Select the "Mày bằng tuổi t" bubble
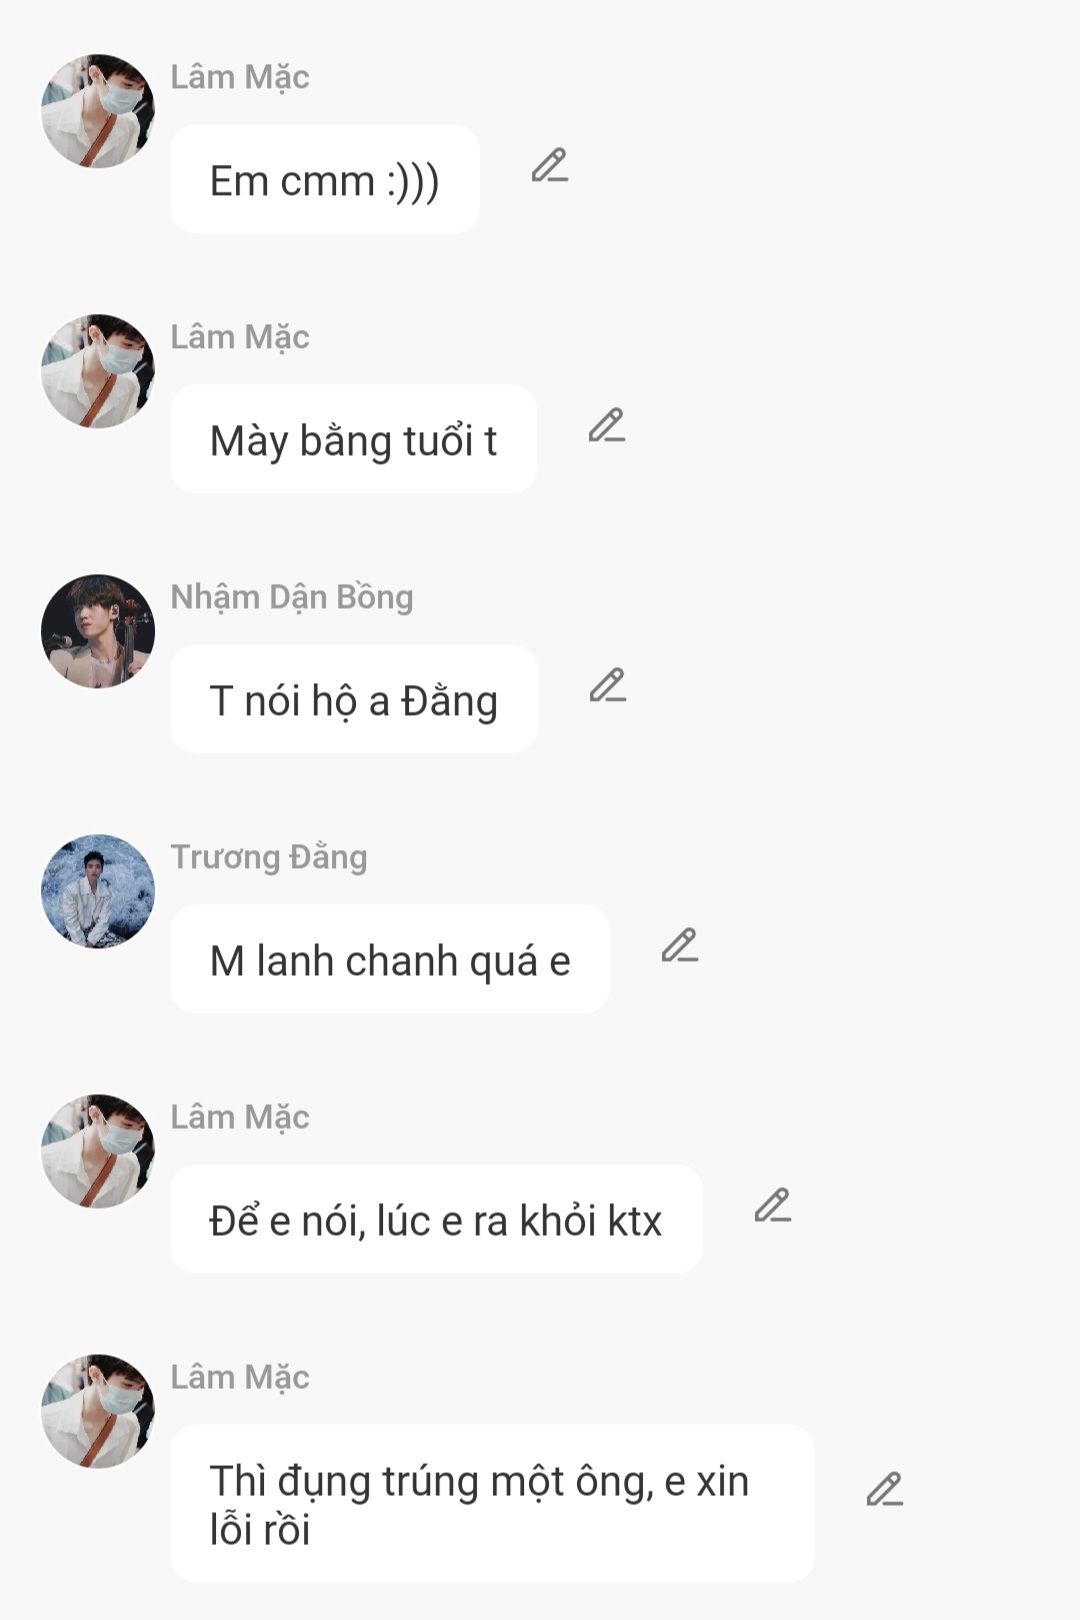Screen dimensions: 1080x1620 (353, 439)
